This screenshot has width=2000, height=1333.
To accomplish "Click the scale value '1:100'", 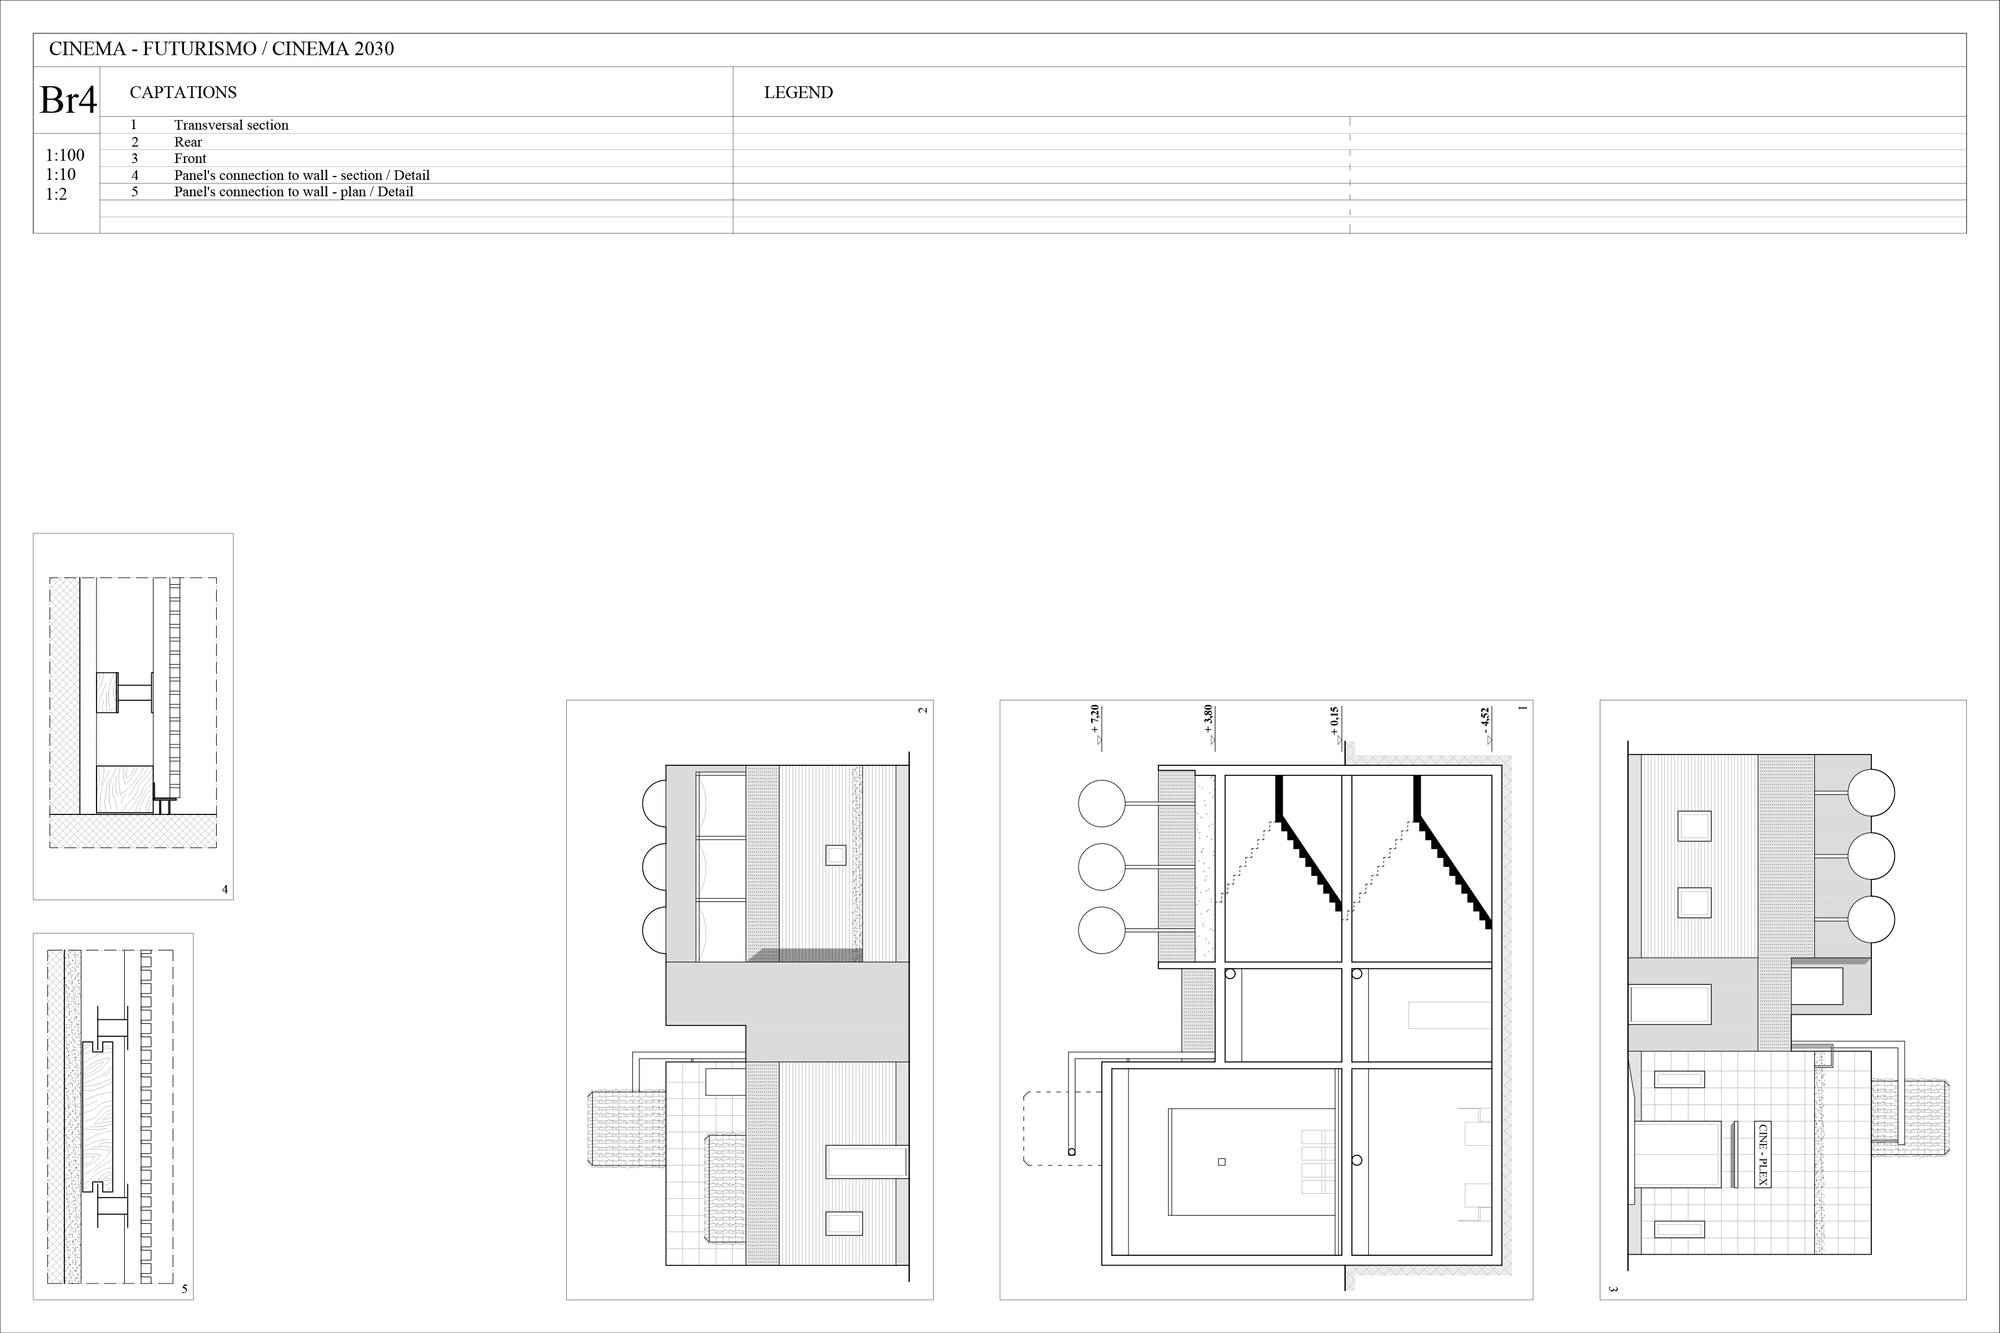I will (65, 155).
